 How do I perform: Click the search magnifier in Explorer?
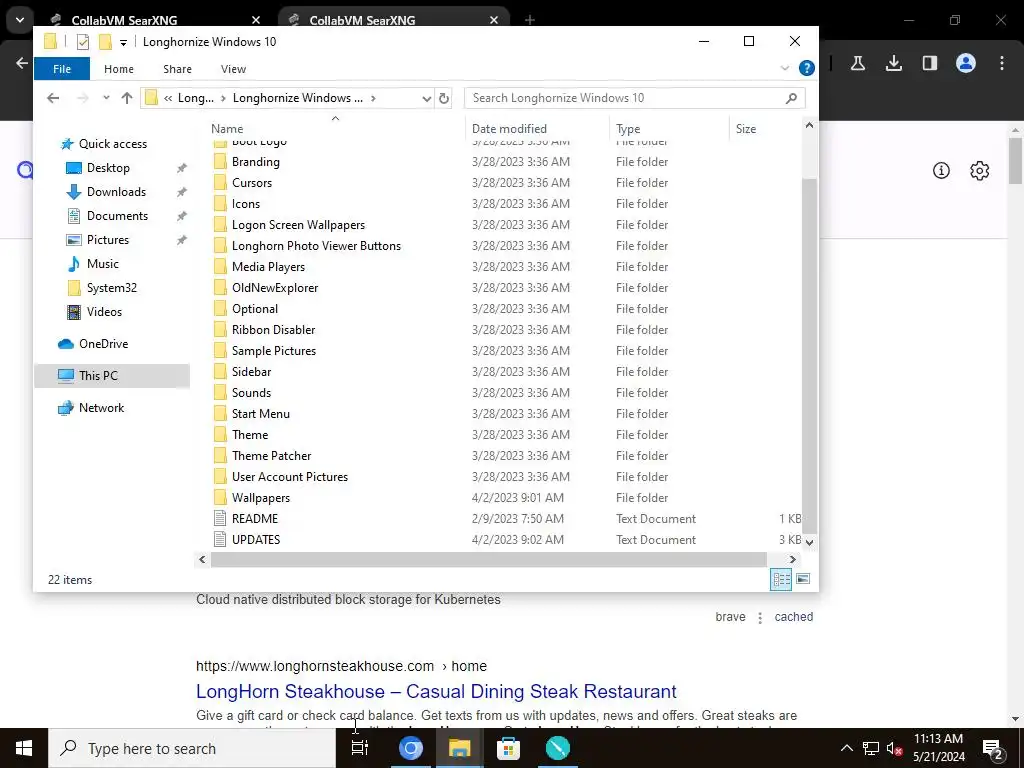[792, 98]
